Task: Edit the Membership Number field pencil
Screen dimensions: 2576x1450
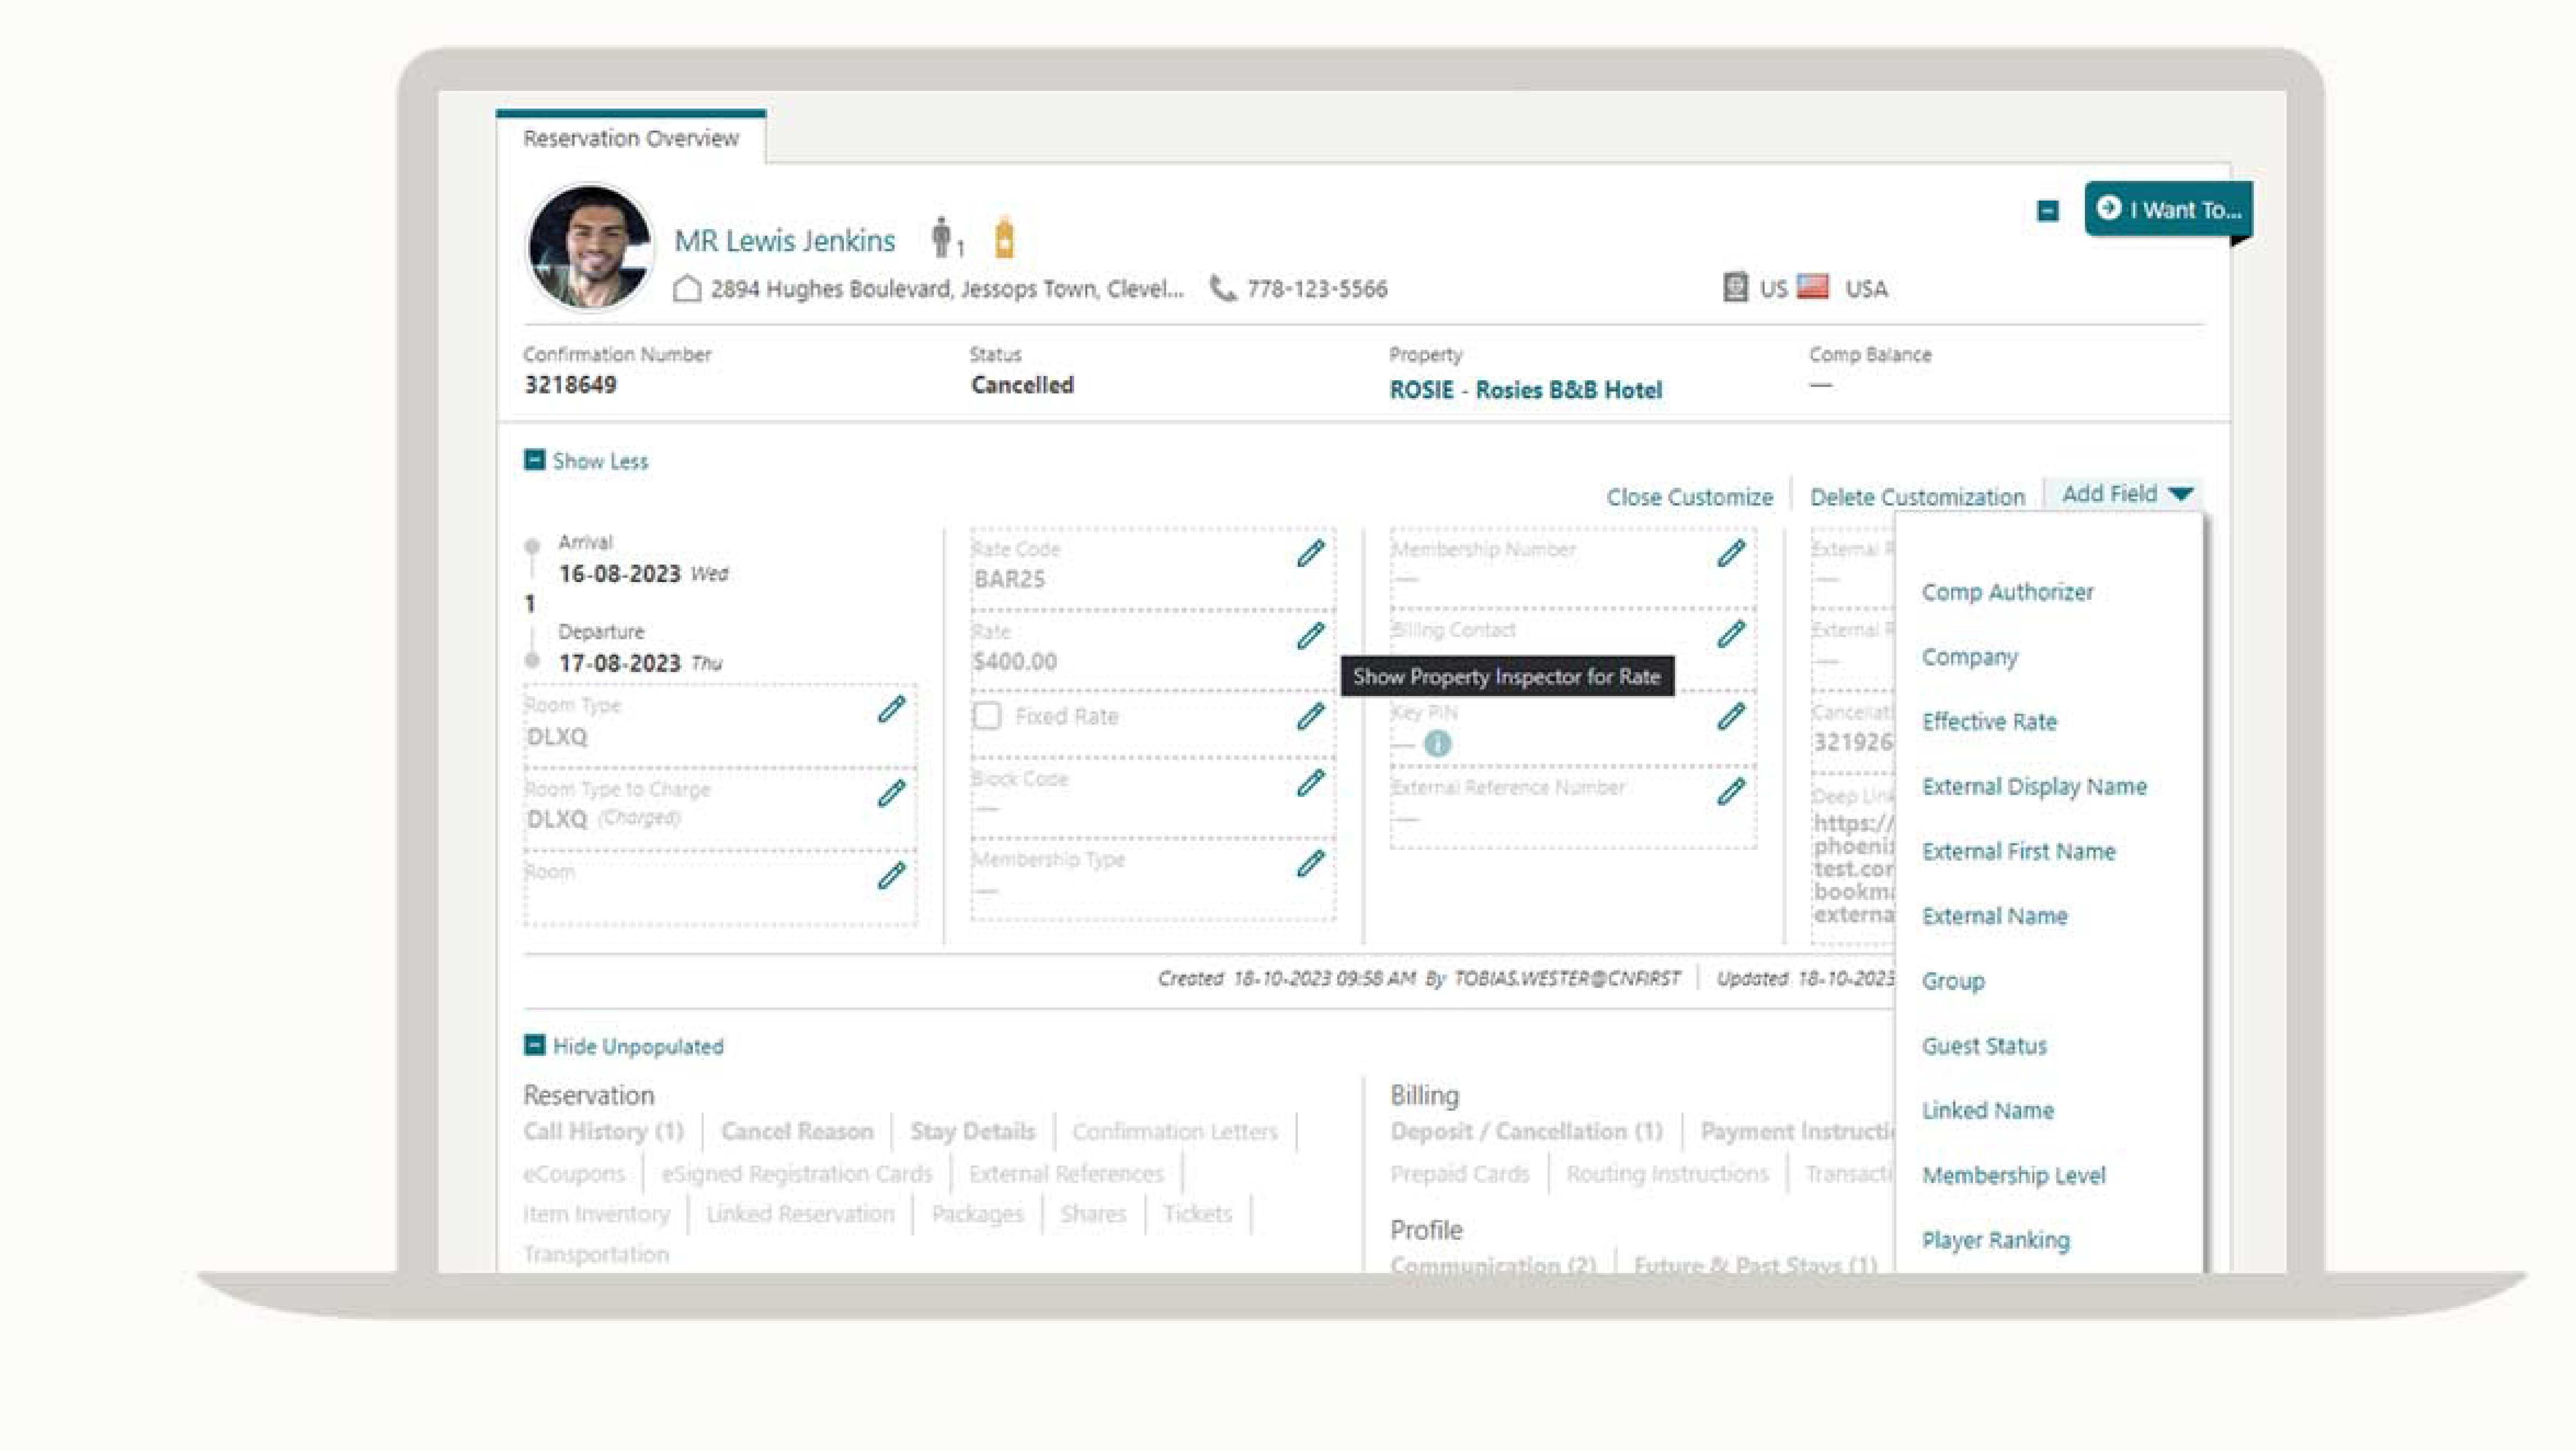Action: point(1731,553)
